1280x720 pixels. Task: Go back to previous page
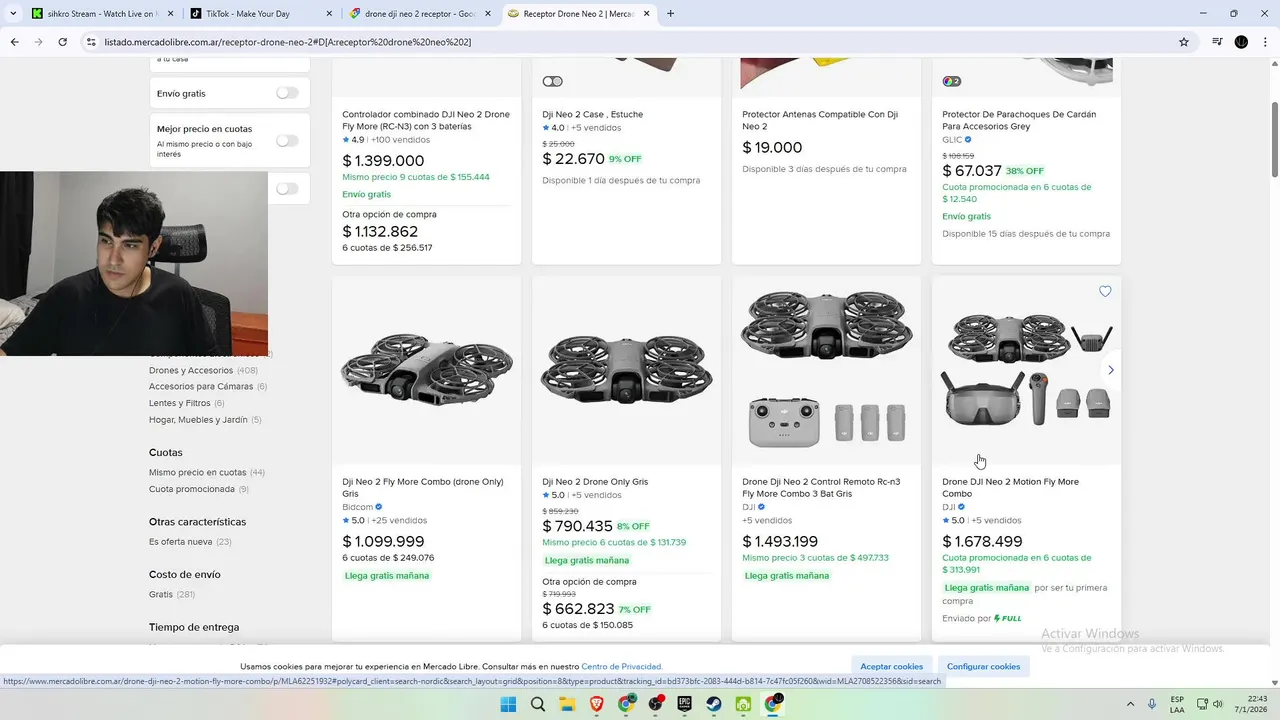(14, 42)
